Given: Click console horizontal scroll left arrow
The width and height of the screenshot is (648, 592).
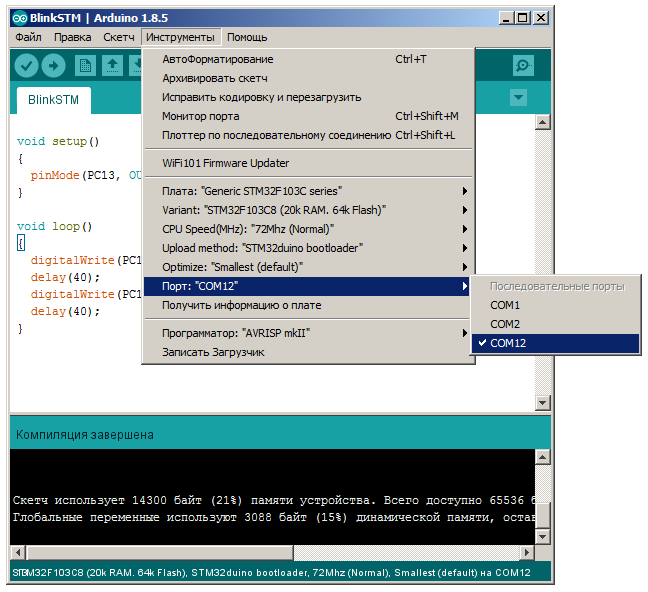Looking at the screenshot, I should click(x=18, y=552).
